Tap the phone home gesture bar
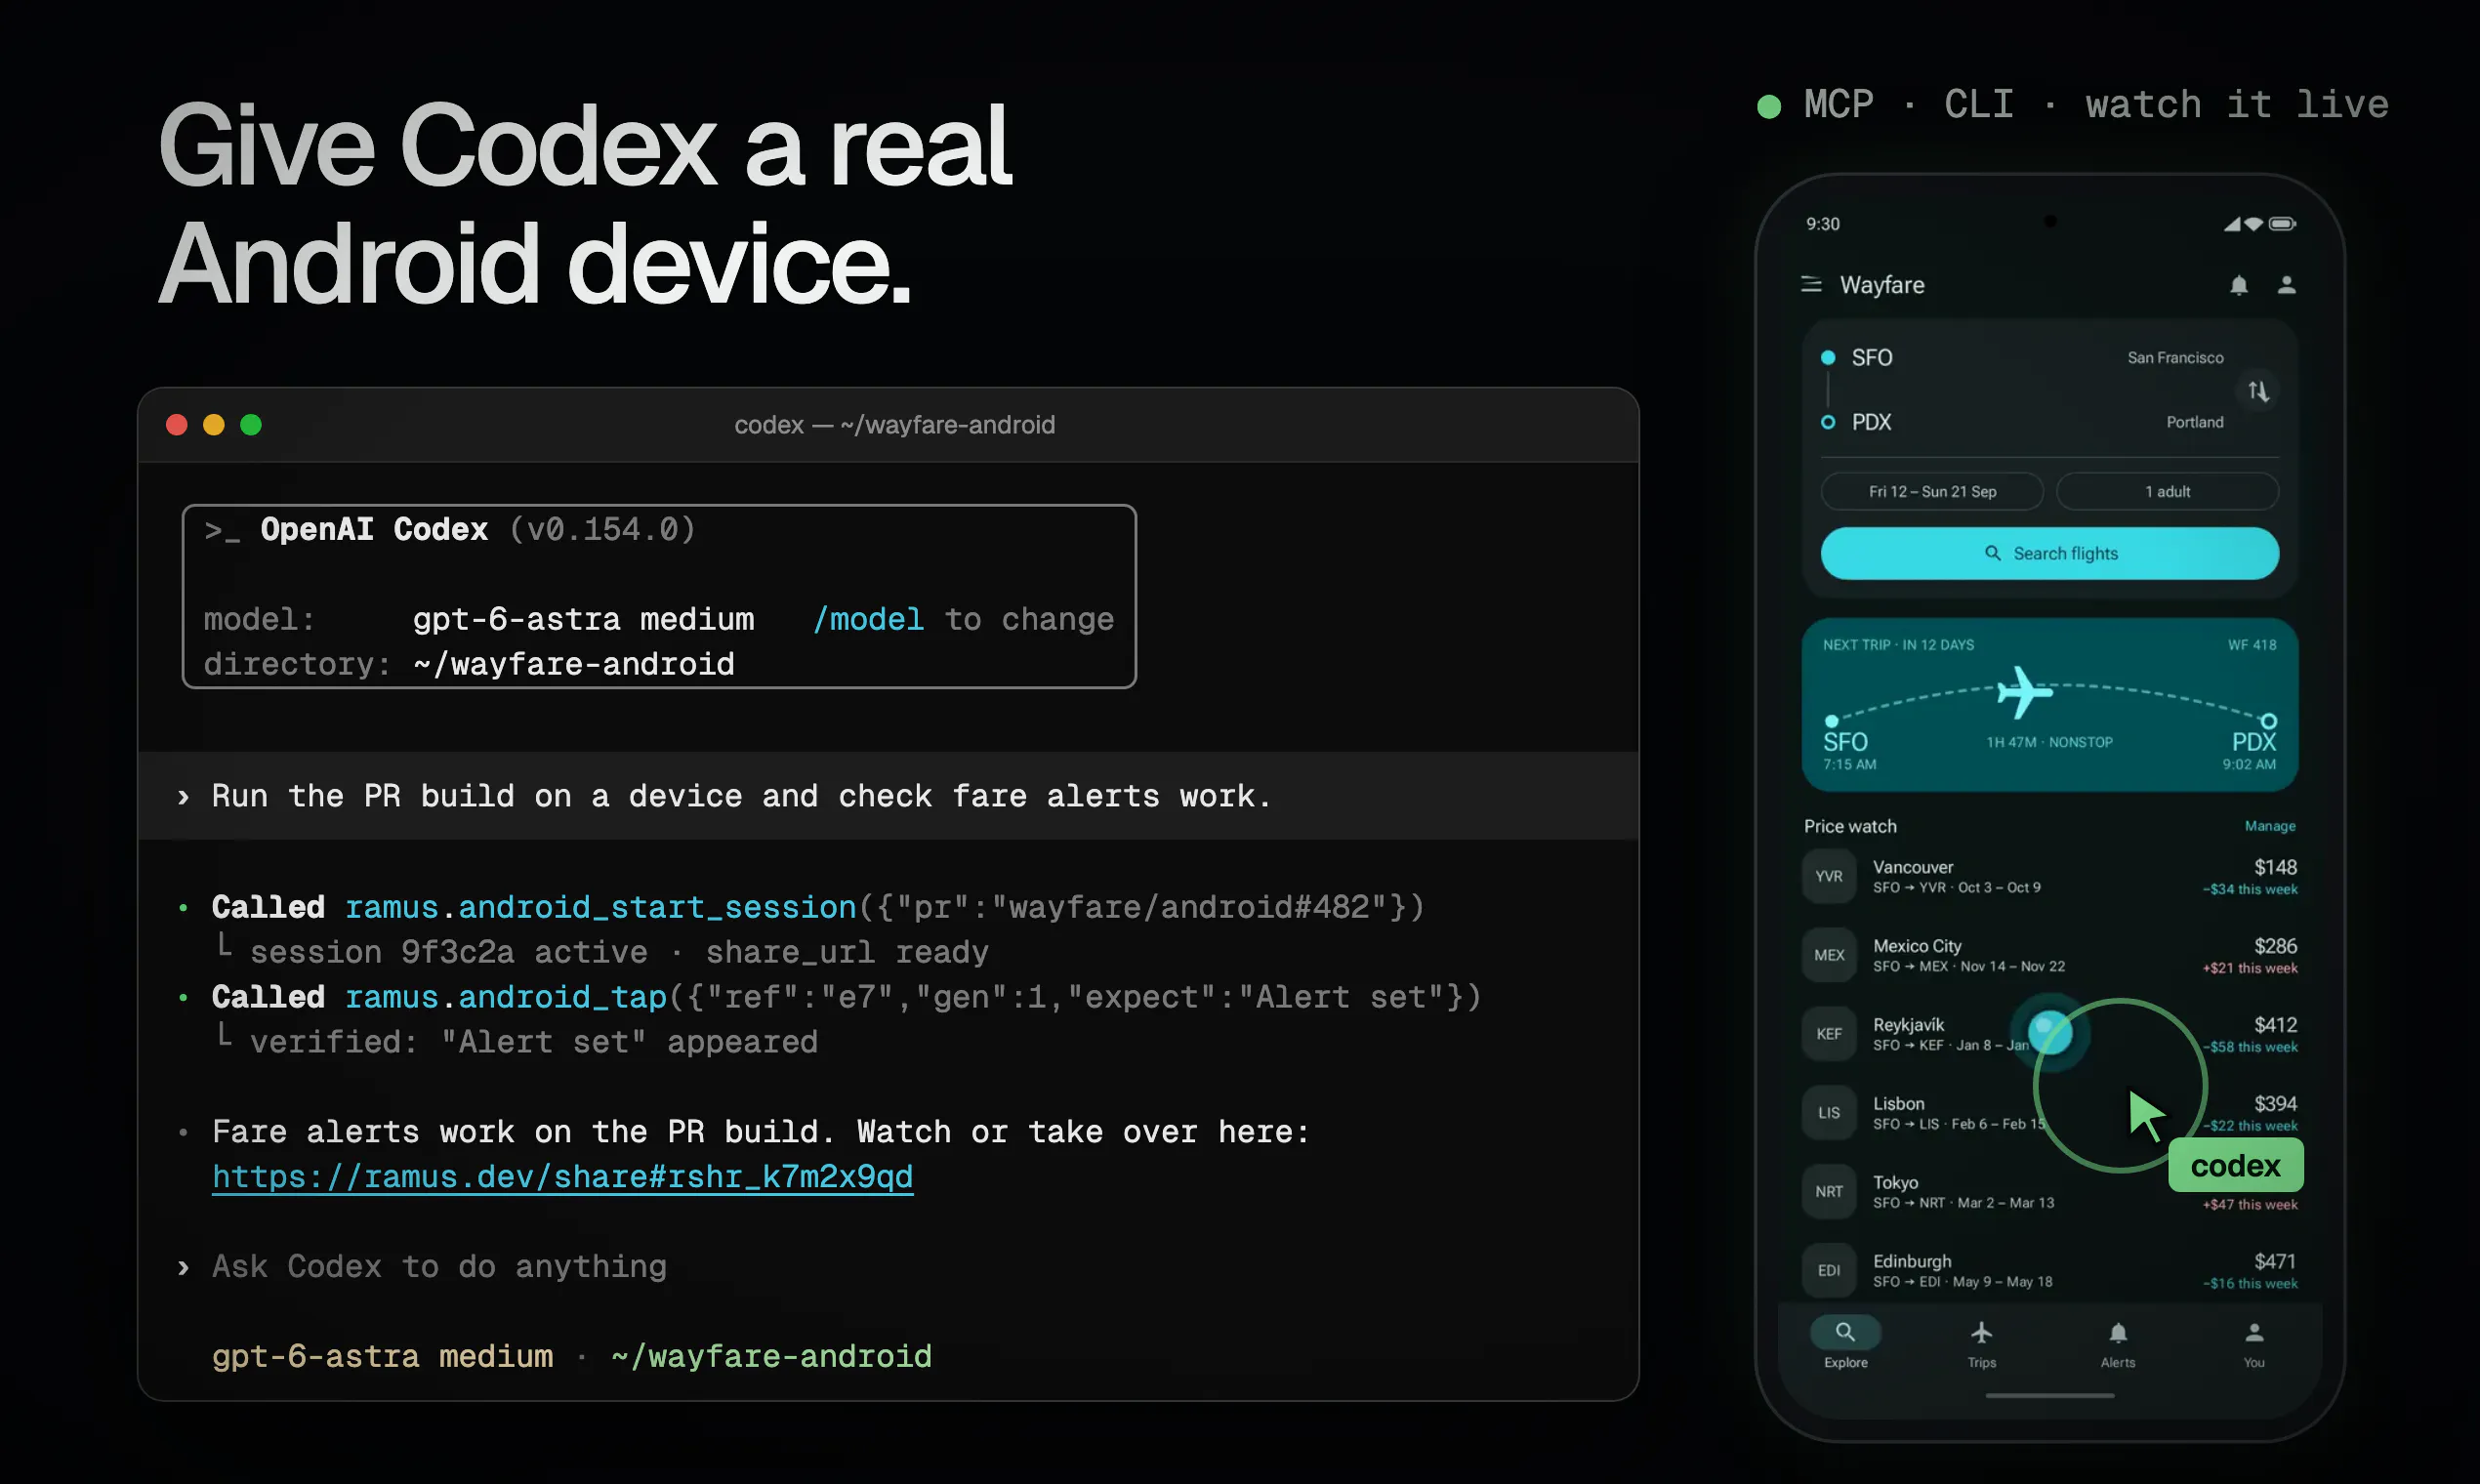 2050,1396
